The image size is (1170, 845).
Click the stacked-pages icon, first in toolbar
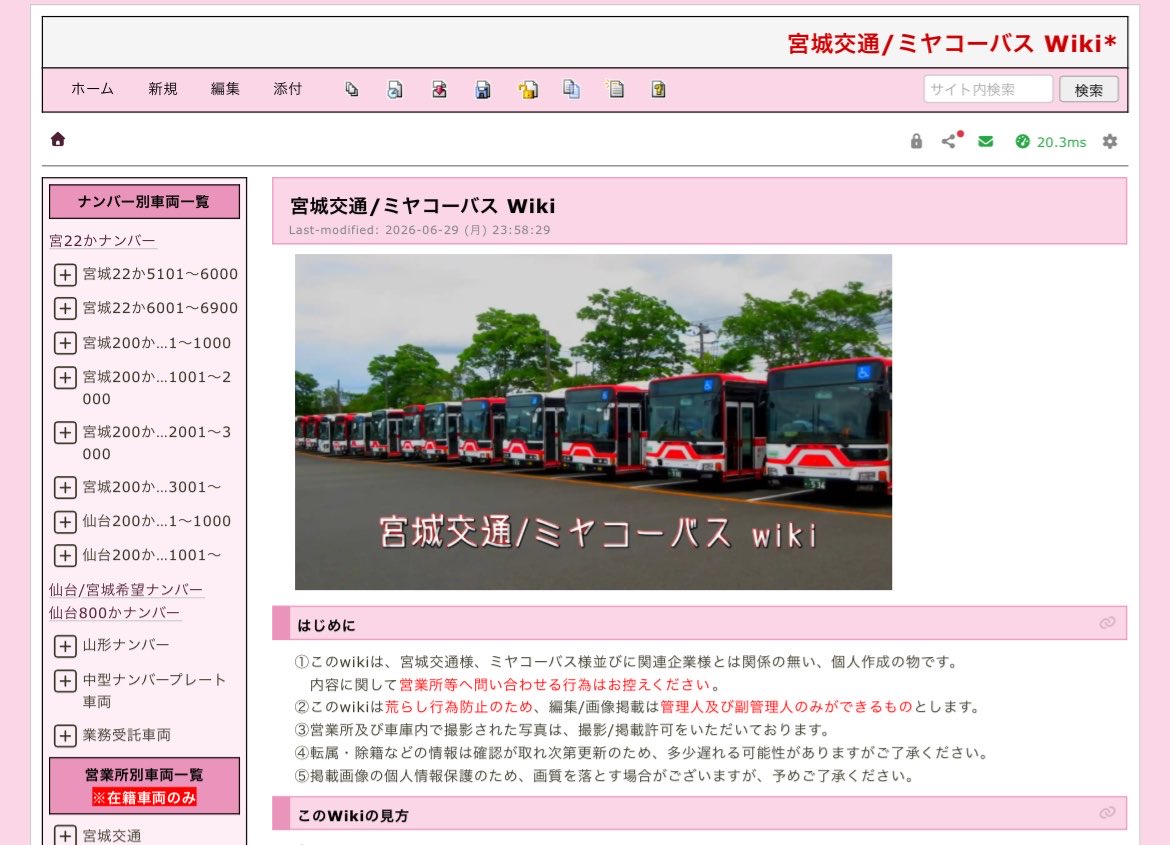[351, 90]
